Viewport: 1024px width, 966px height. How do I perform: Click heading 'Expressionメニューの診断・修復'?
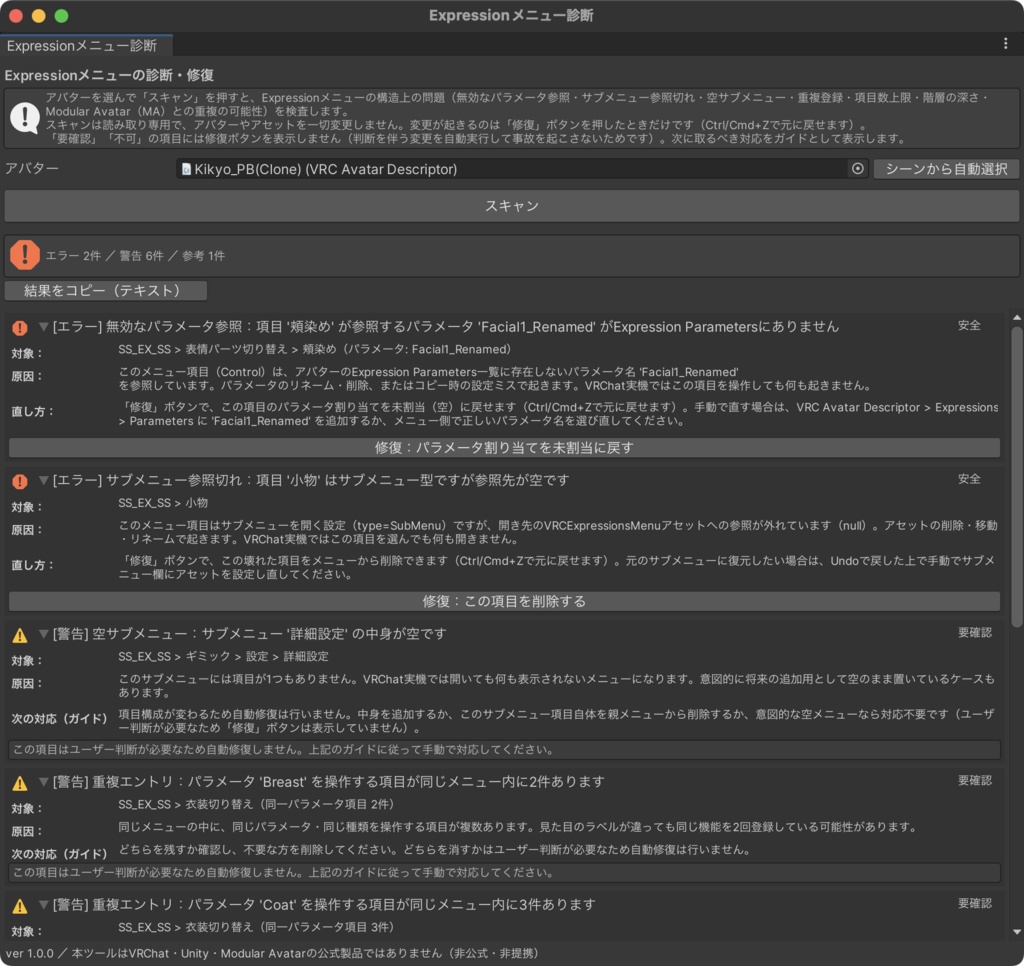109,75
